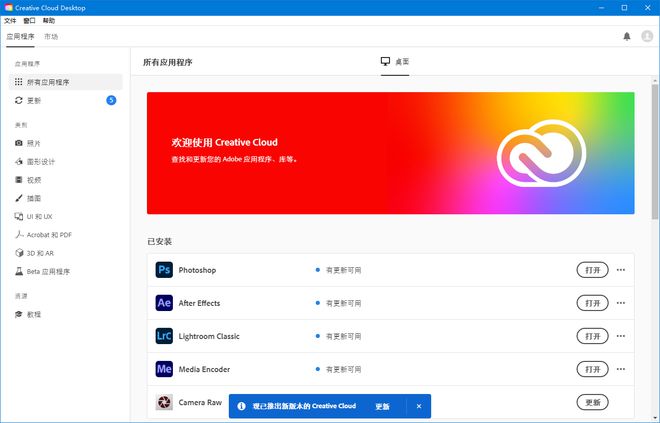Click the Camera Raw app icon
The image size is (660, 423).
(x=164, y=402)
